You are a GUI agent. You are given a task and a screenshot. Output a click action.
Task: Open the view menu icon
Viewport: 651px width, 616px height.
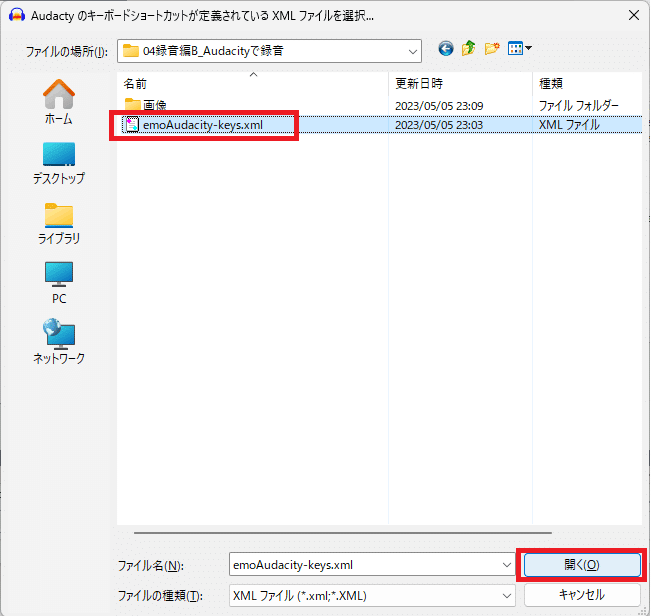pyautogui.click(x=519, y=49)
